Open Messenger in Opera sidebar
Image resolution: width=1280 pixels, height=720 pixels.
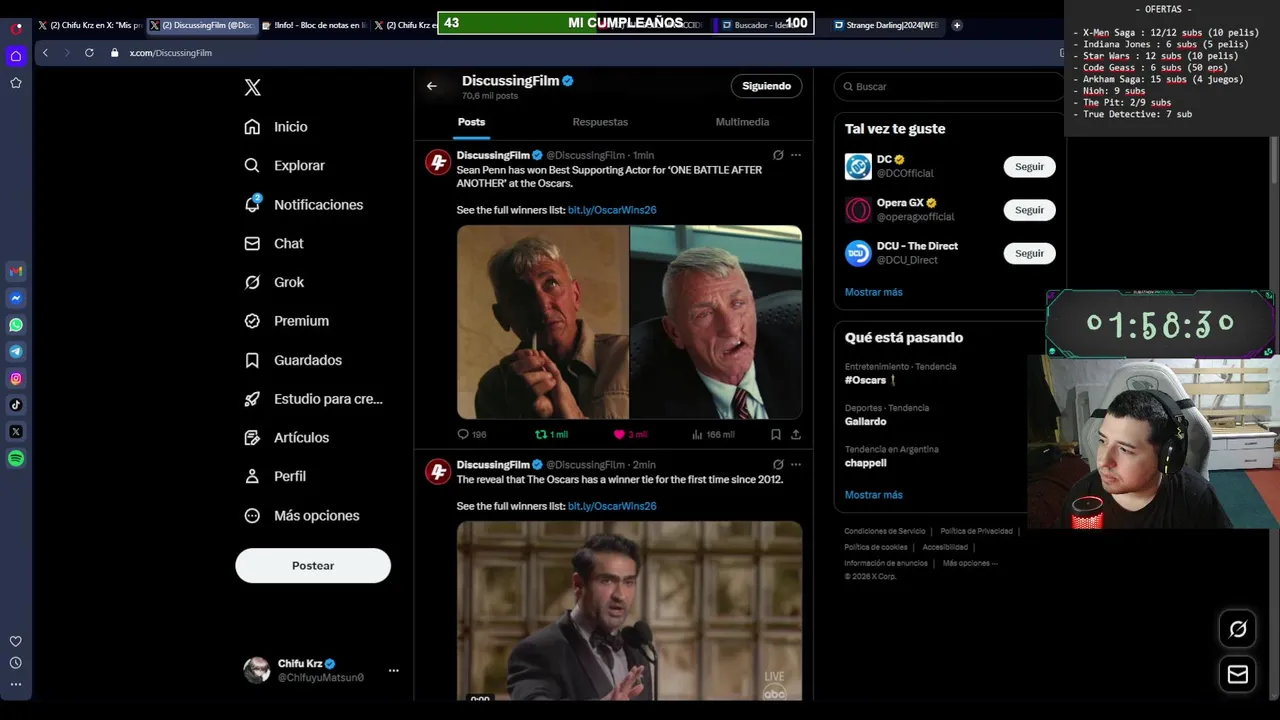pos(16,298)
